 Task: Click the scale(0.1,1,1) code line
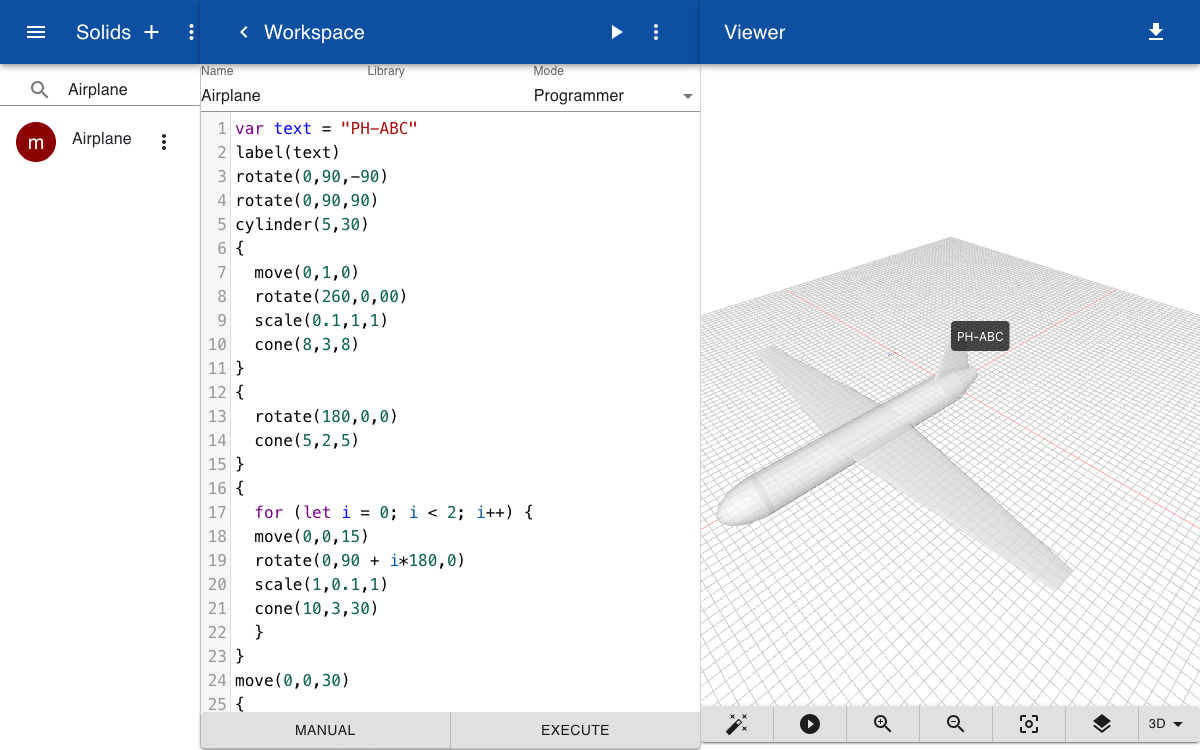tap(321, 320)
